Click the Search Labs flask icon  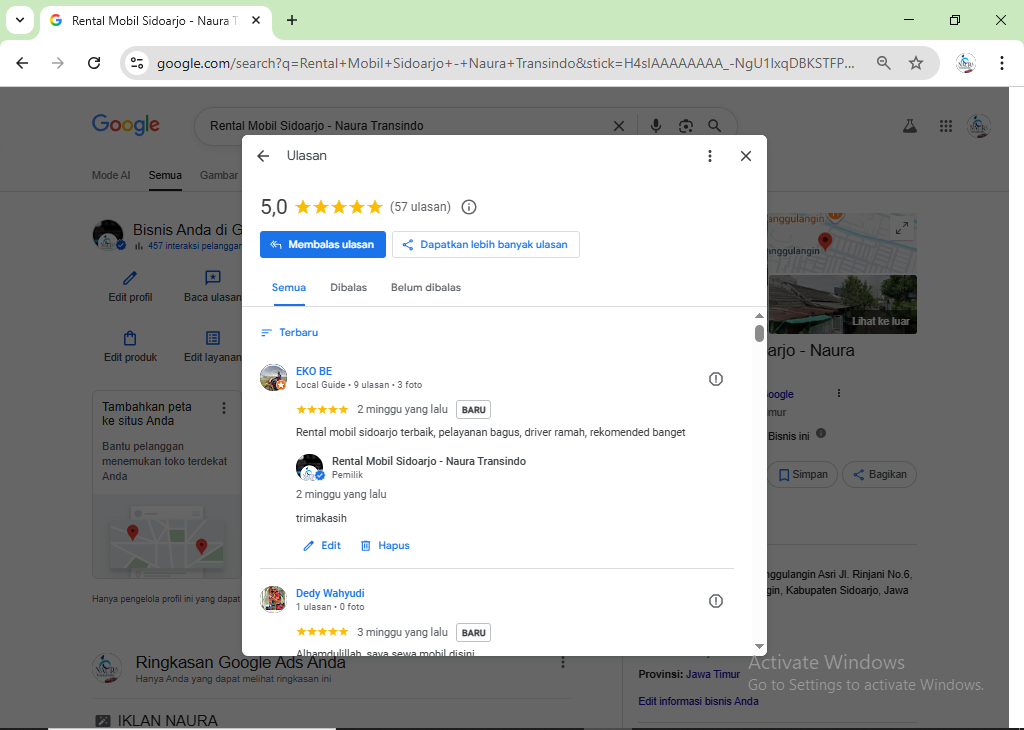909,125
